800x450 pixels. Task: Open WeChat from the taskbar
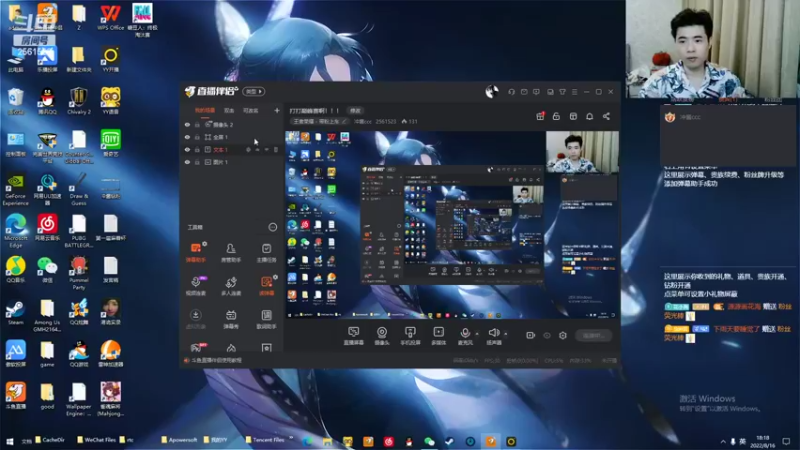429,441
